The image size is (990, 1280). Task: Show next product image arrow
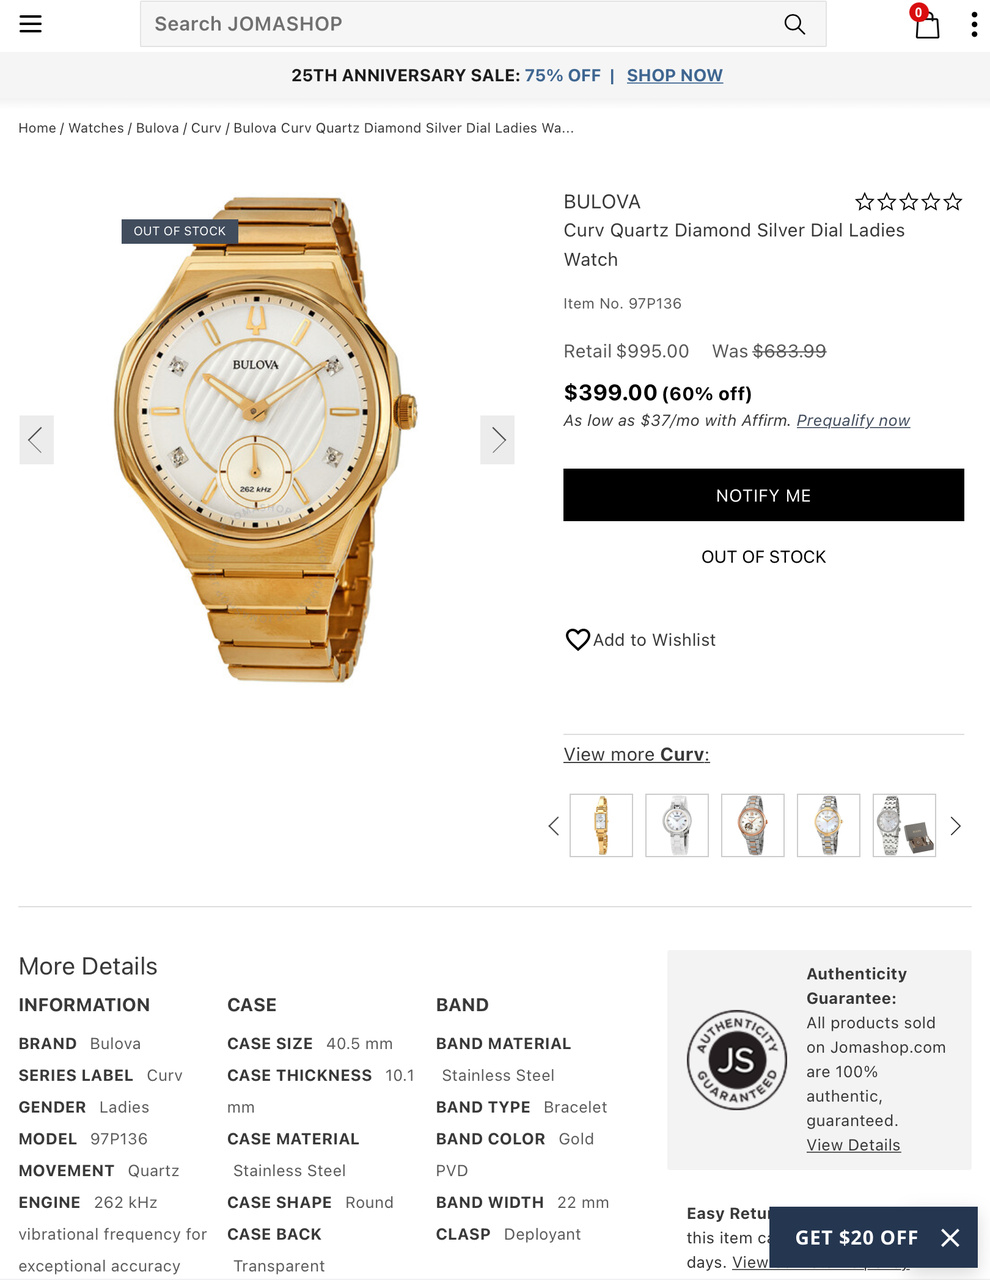(498, 440)
